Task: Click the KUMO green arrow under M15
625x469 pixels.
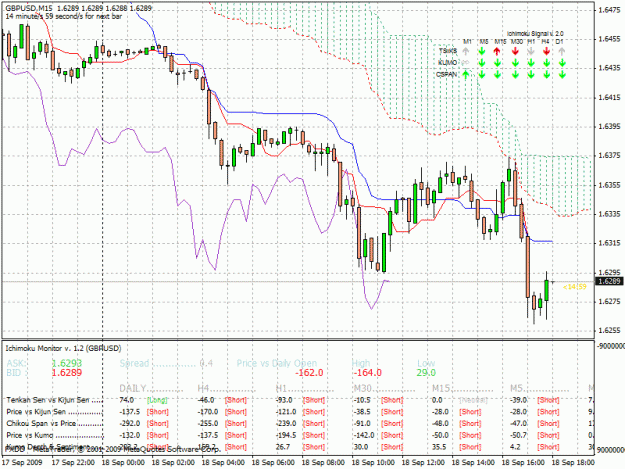Action: pos(497,63)
